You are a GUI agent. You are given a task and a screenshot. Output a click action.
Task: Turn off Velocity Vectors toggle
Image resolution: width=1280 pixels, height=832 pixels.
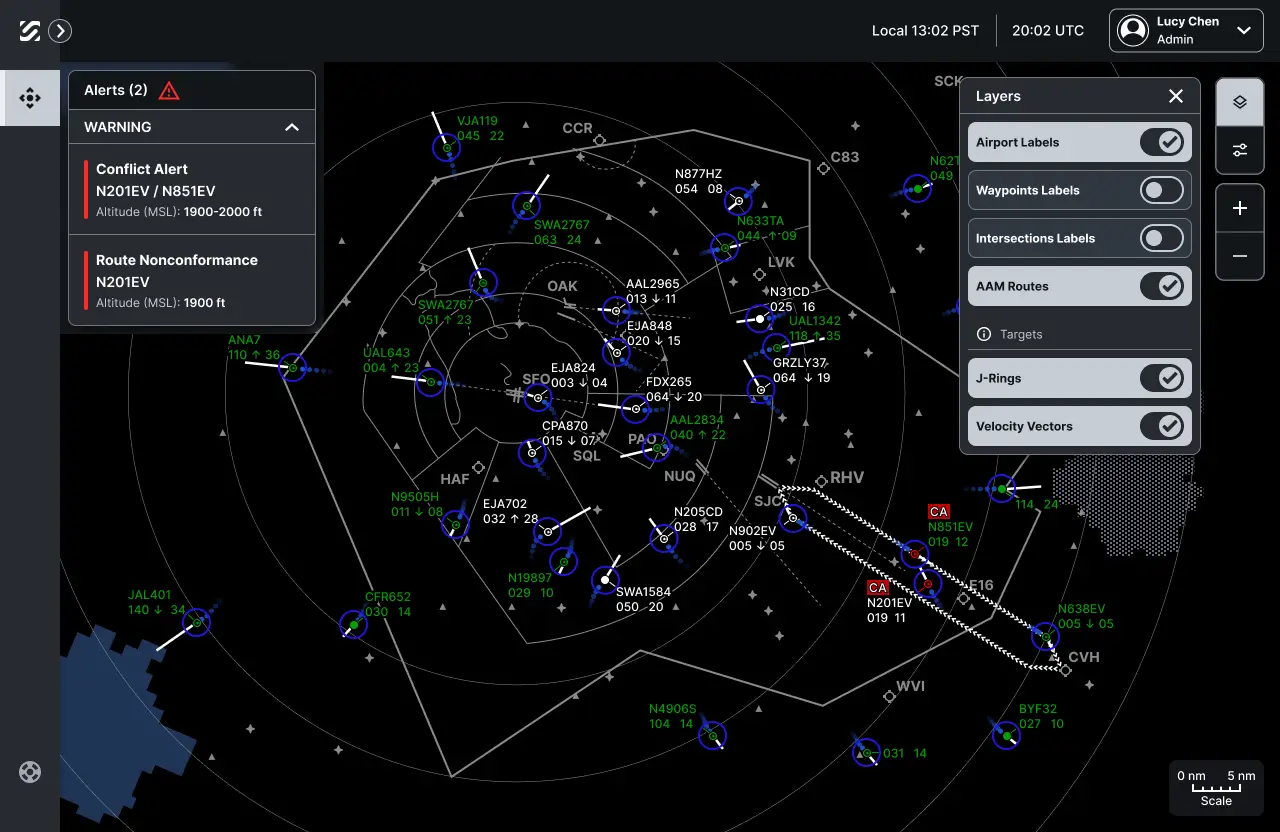(x=1162, y=426)
